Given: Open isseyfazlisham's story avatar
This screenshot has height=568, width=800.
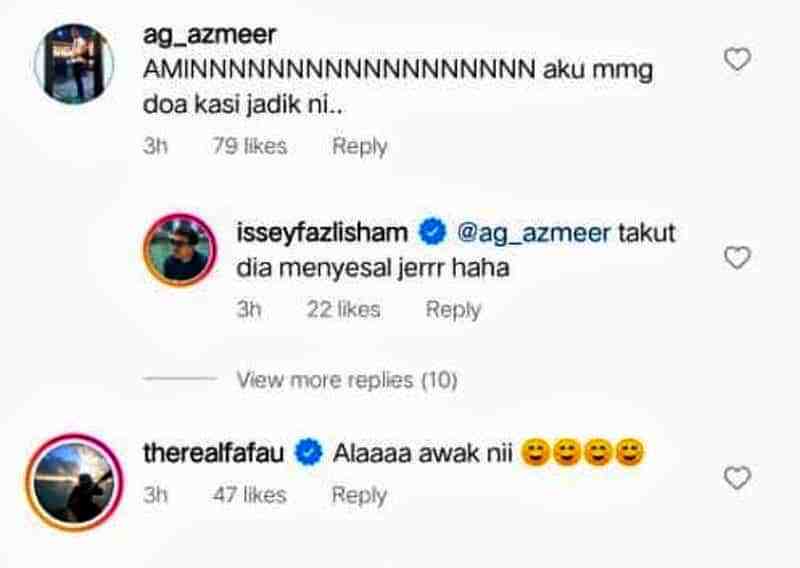Looking at the screenshot, I should click(x=181, y=250).
